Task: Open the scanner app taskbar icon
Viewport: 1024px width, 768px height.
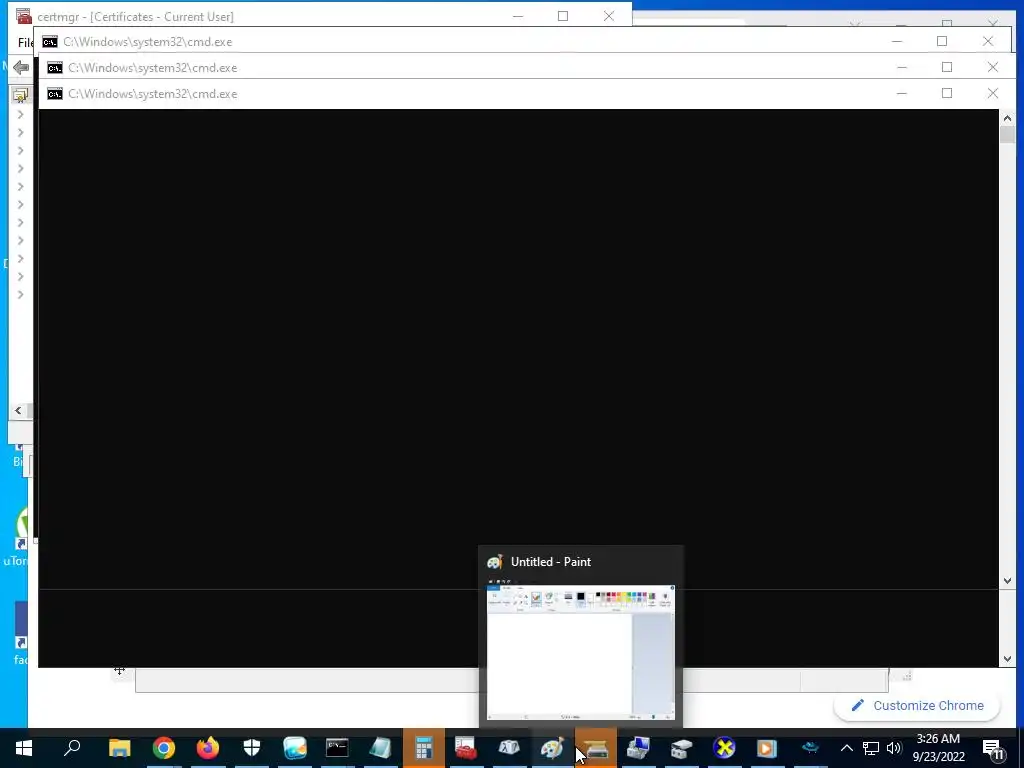Action: pyautogui.click(x=596, y=748)
